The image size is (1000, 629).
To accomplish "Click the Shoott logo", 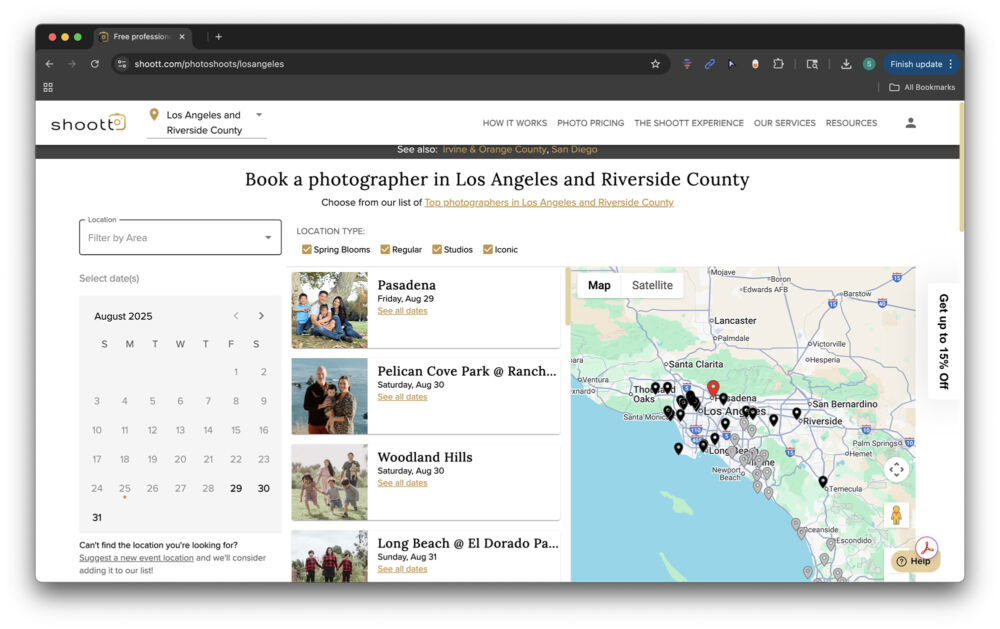I will [88, 123].
